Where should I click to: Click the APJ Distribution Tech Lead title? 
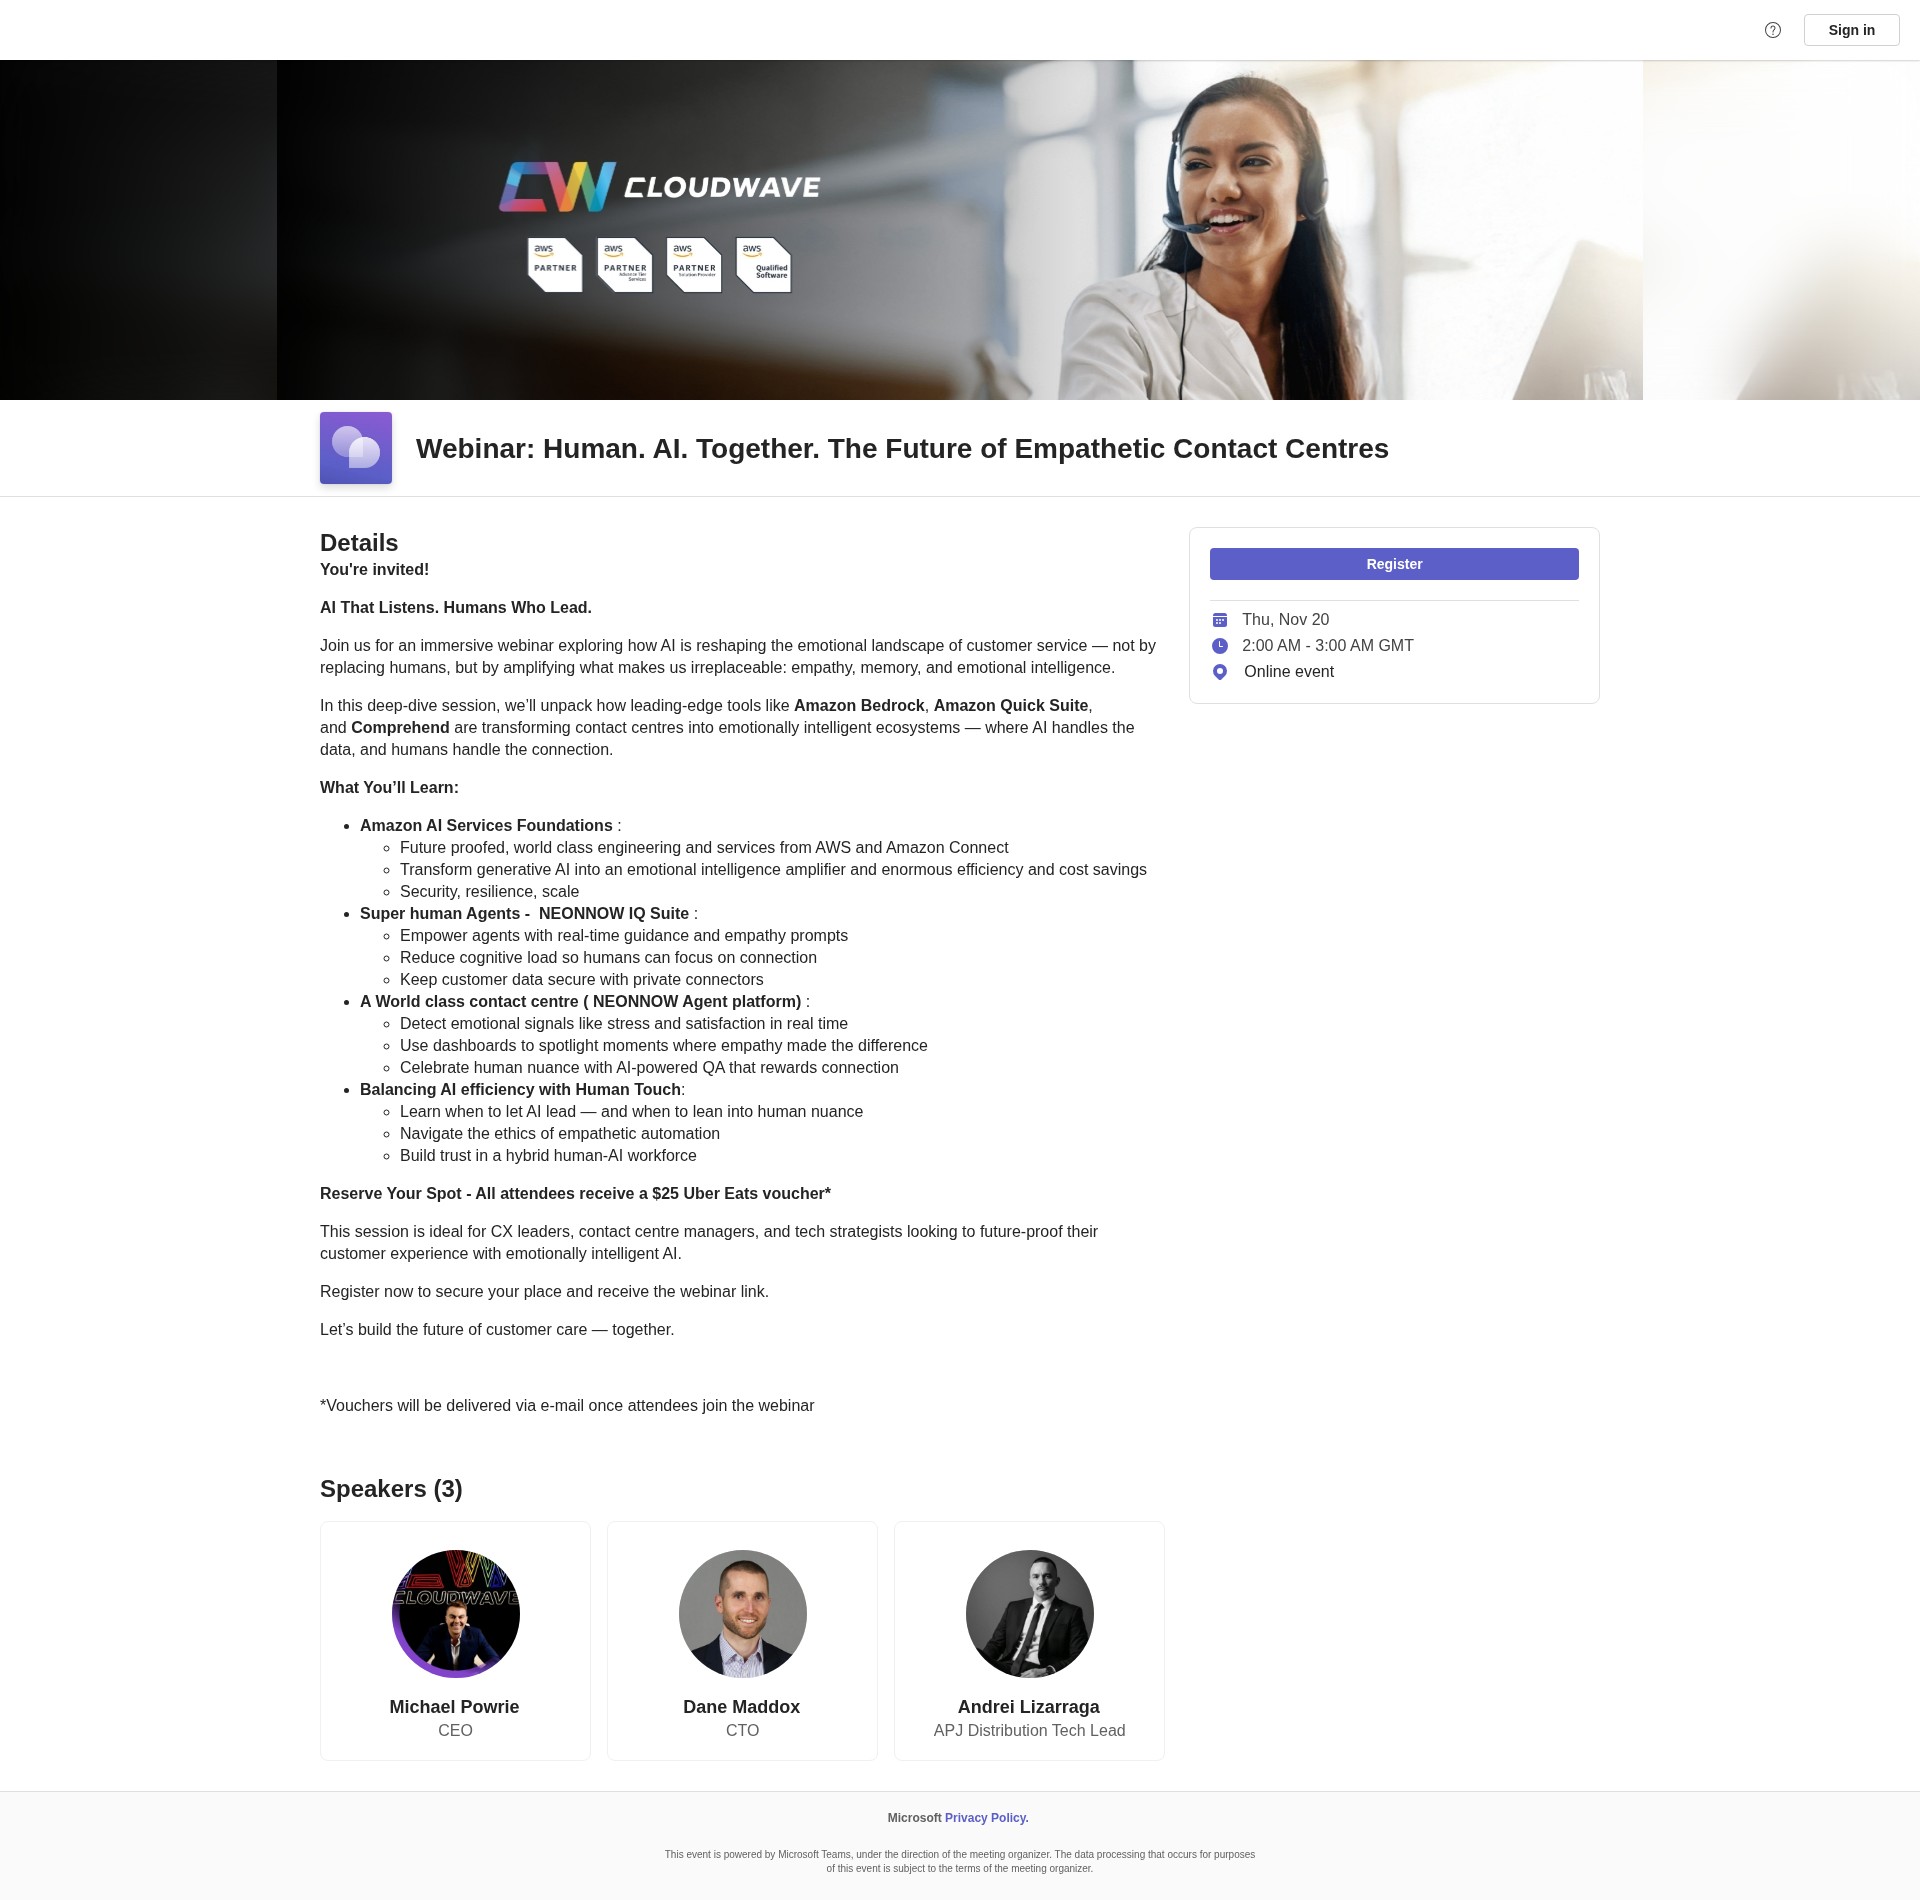tap(1030, 1731)
